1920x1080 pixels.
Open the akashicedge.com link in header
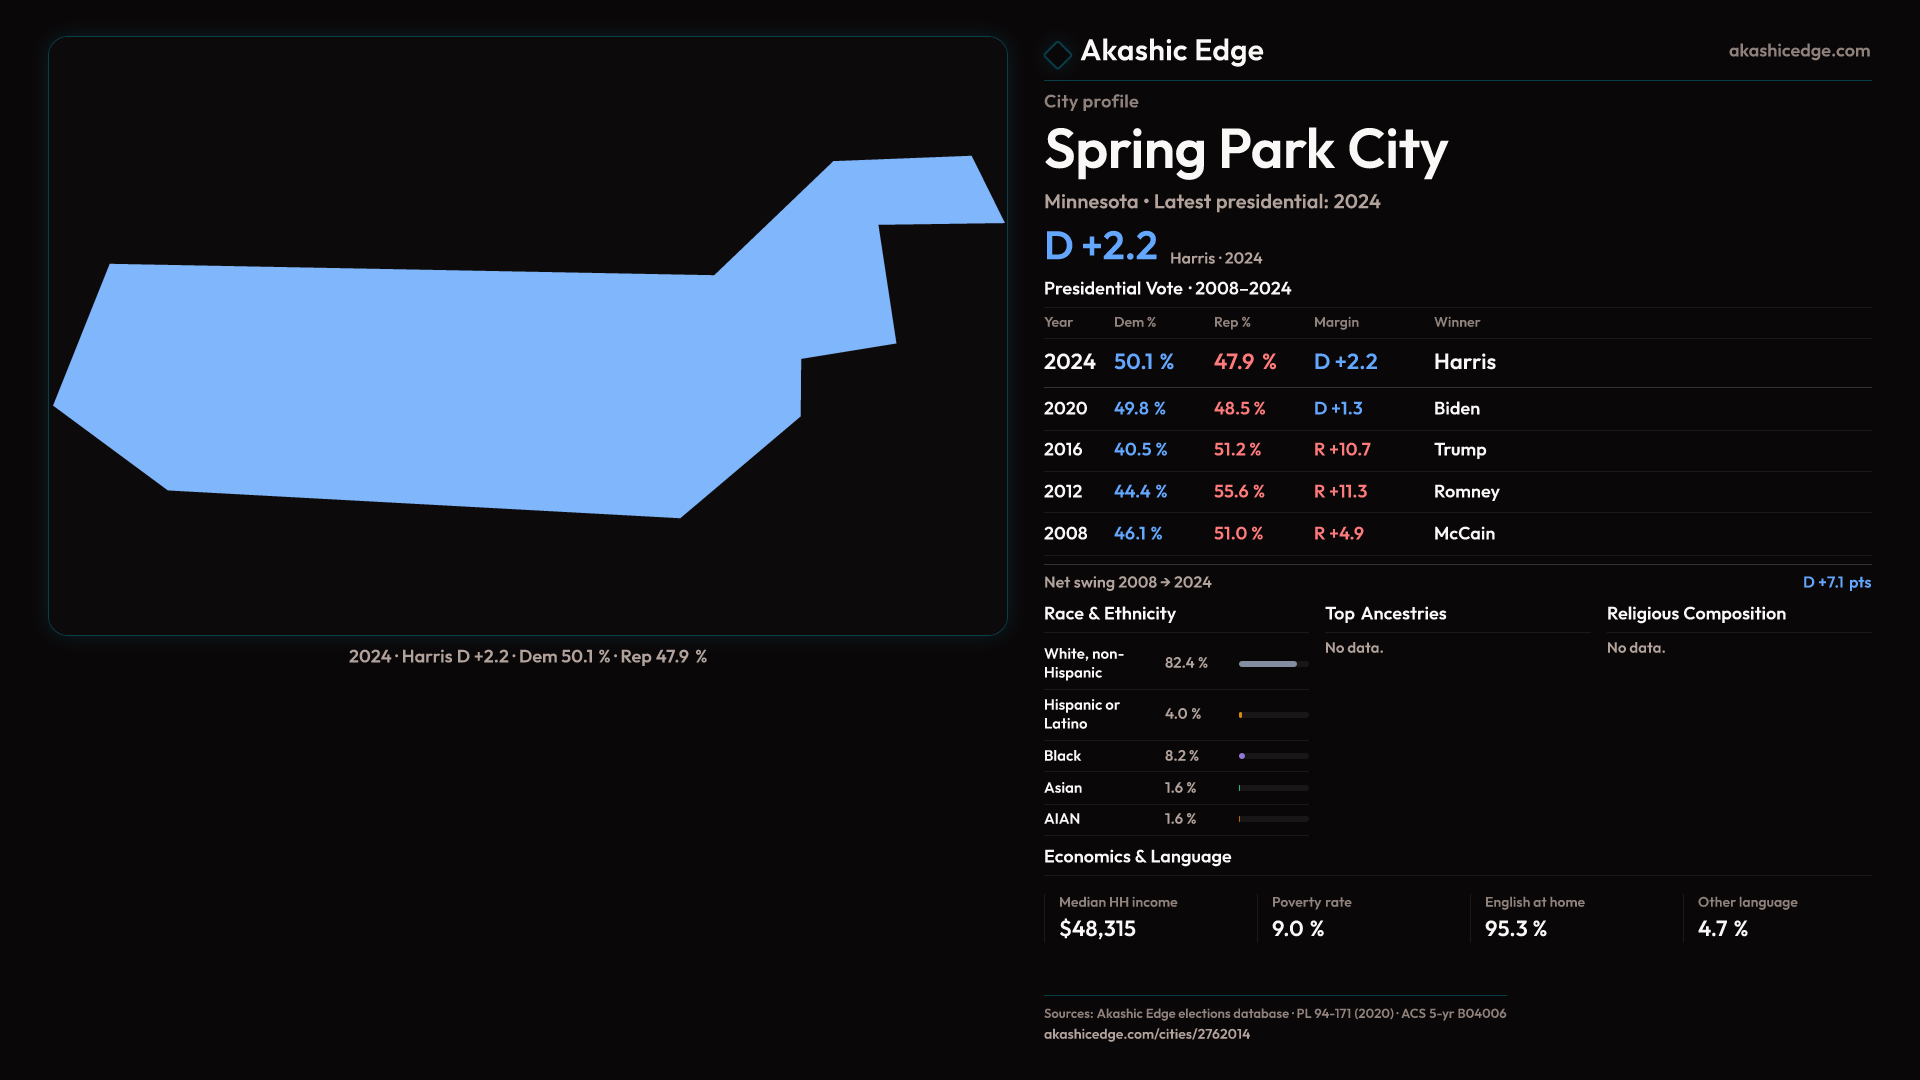(x=1798, y=51)
